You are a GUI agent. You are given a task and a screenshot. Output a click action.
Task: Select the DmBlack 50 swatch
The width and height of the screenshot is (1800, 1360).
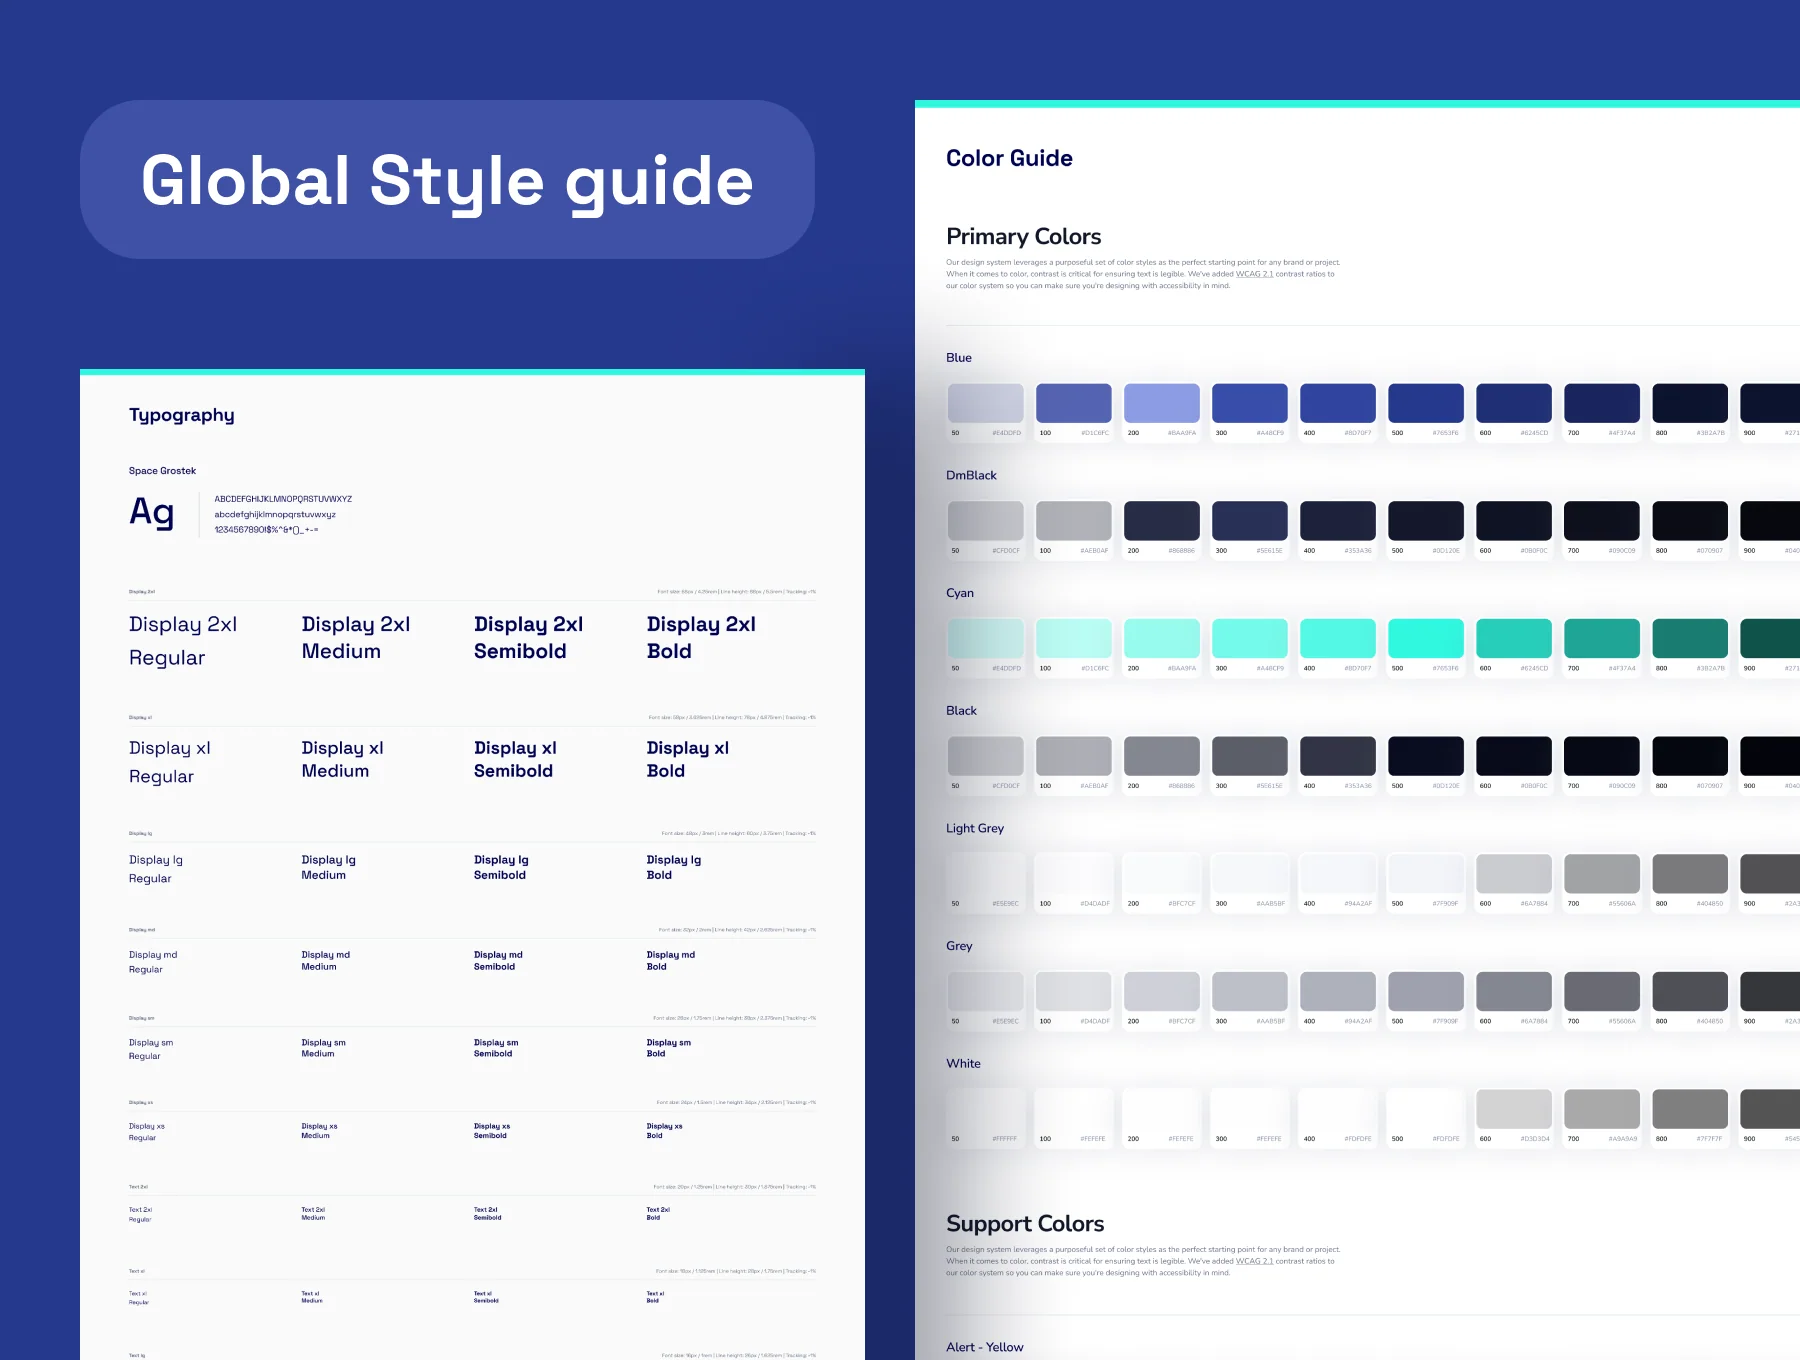(x=985, y=521)
